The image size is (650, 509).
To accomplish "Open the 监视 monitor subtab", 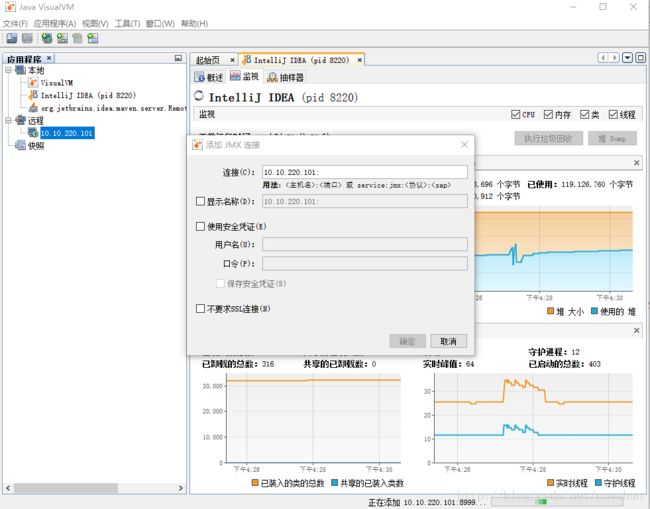I will [245, 76].
